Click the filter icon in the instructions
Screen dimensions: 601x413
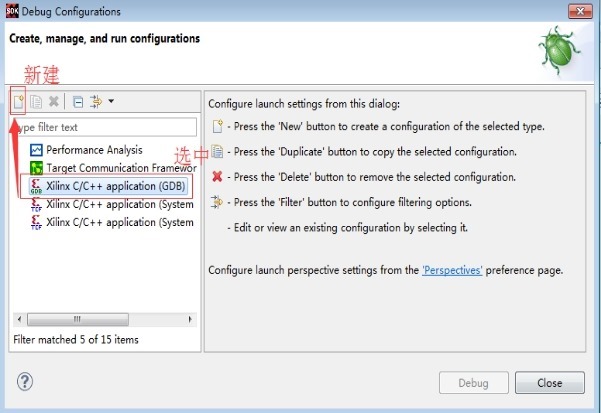pos(217,202)
